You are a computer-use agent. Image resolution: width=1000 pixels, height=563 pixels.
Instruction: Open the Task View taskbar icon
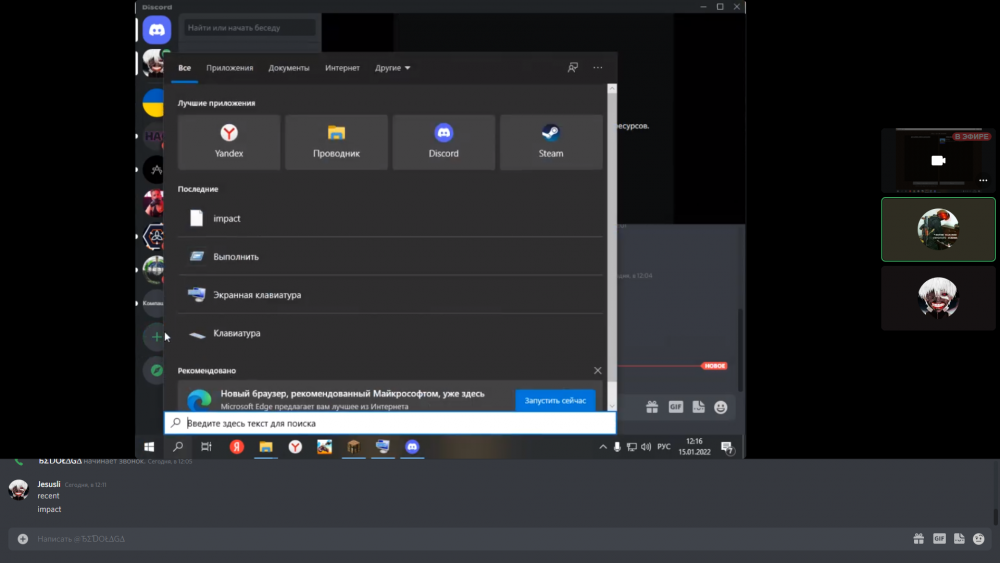[206, 447]
